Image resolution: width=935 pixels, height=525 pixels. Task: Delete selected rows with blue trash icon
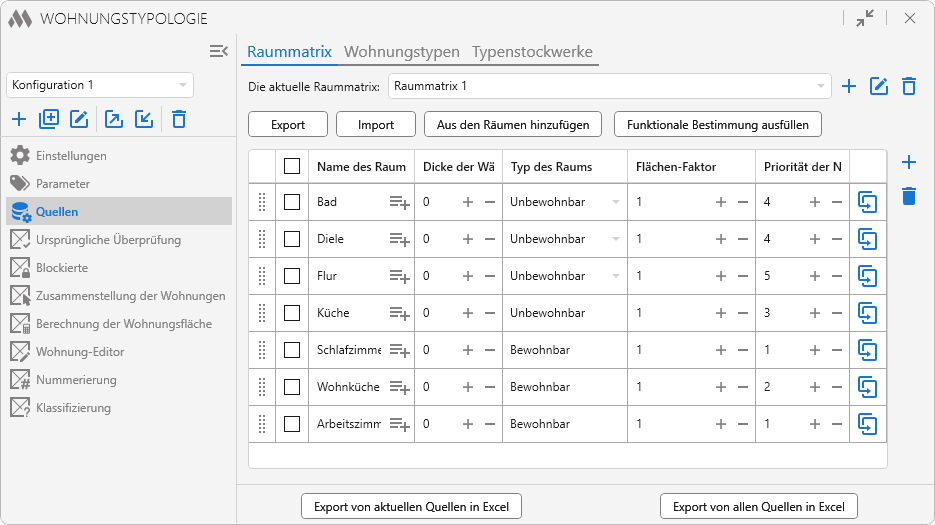(x=908, y=196)
